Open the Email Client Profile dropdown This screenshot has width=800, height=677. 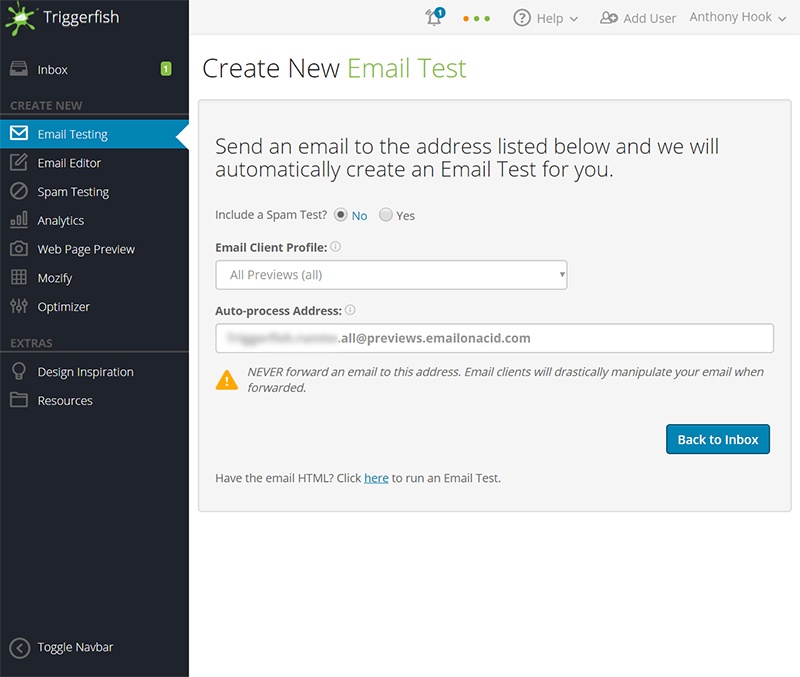[391, 273]
